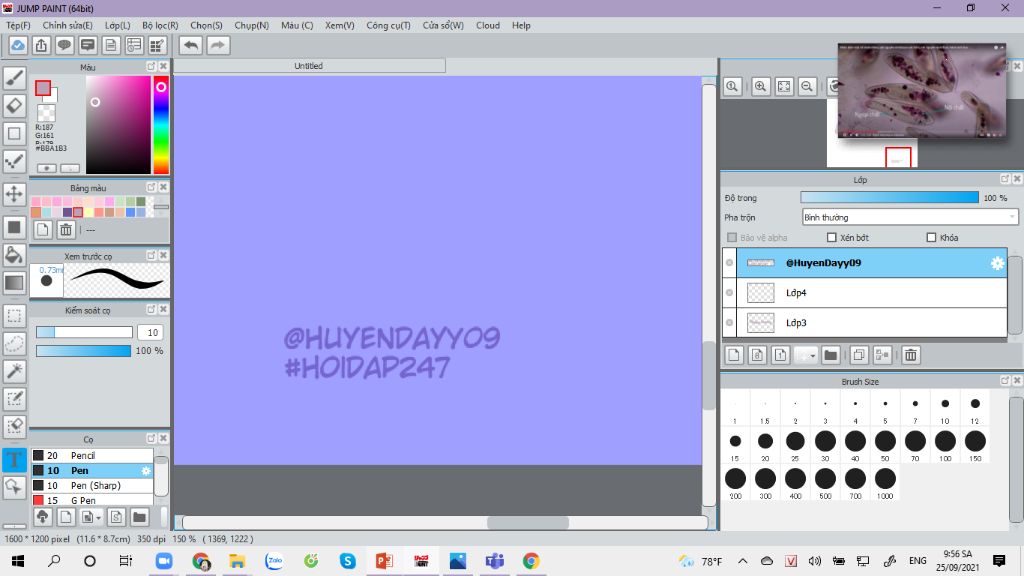Click the export/share icon in toolbar
Image resolution: width=1024 pixels, height=576 pixels.
(41, 45)
